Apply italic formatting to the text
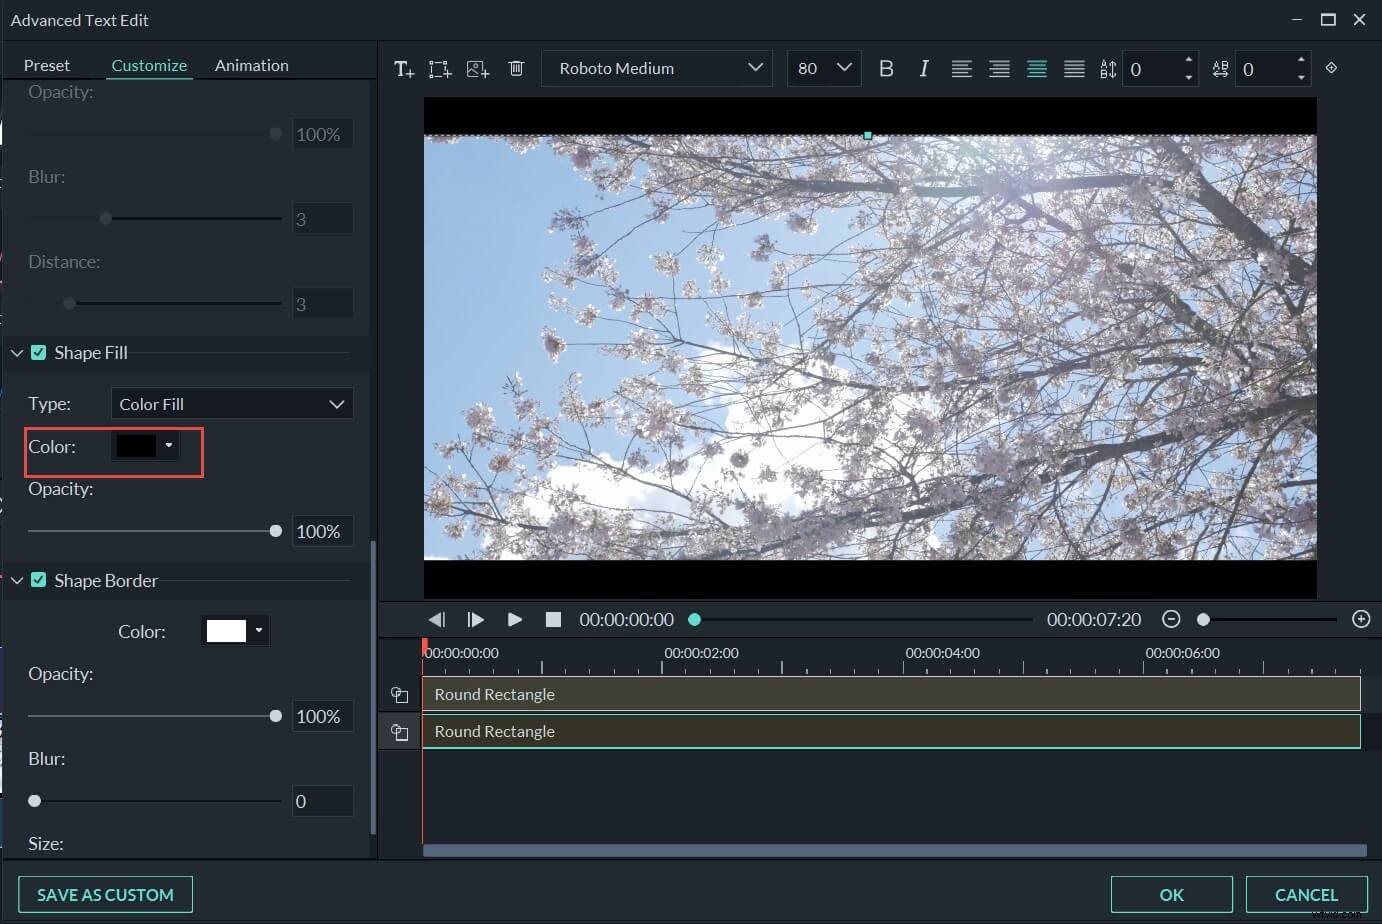 (x=924, y=68)
